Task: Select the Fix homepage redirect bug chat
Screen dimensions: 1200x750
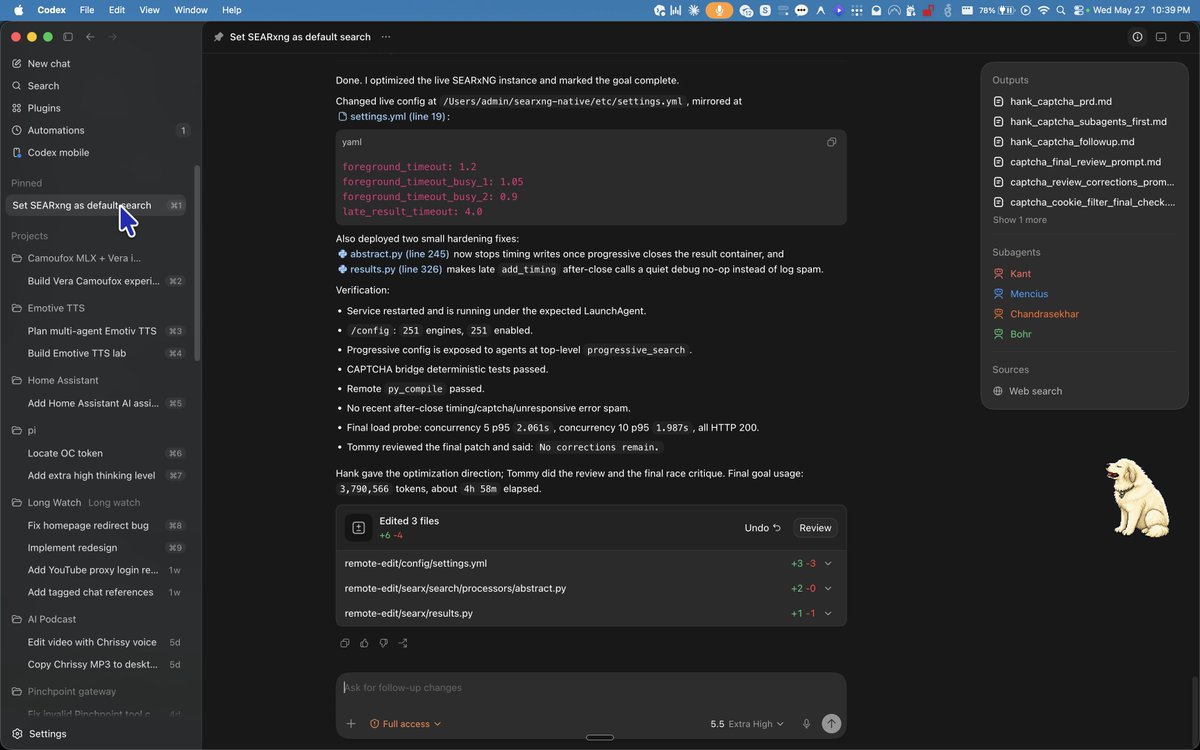Action: 98,525
